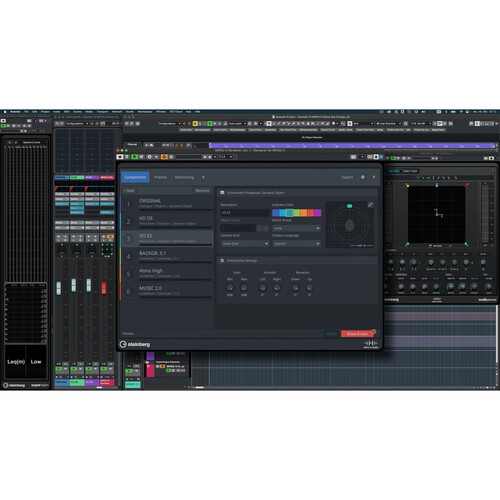Switch to the Monitoring tab
The width and height of the screenshot is (500, 500).
pos(184,177)
